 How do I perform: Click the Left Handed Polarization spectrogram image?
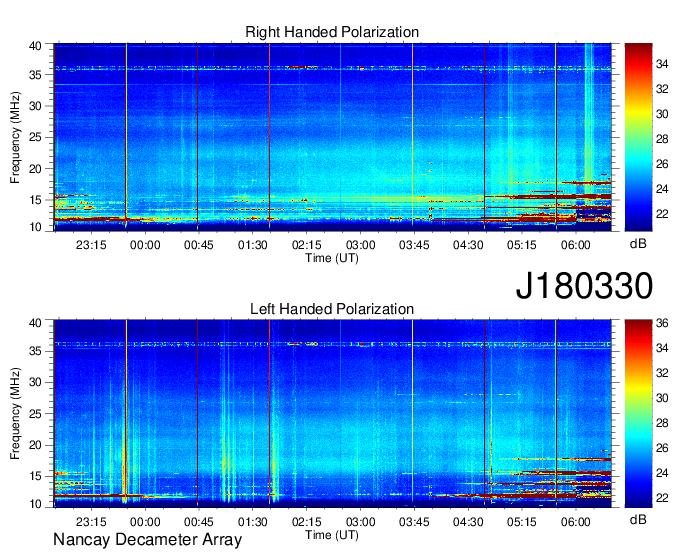(332, 413)
